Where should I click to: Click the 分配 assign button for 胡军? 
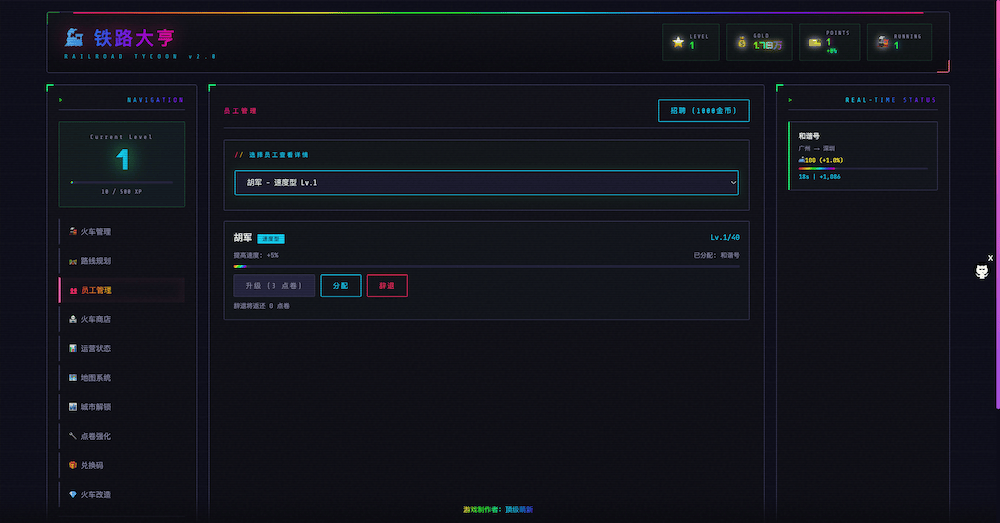341,286
